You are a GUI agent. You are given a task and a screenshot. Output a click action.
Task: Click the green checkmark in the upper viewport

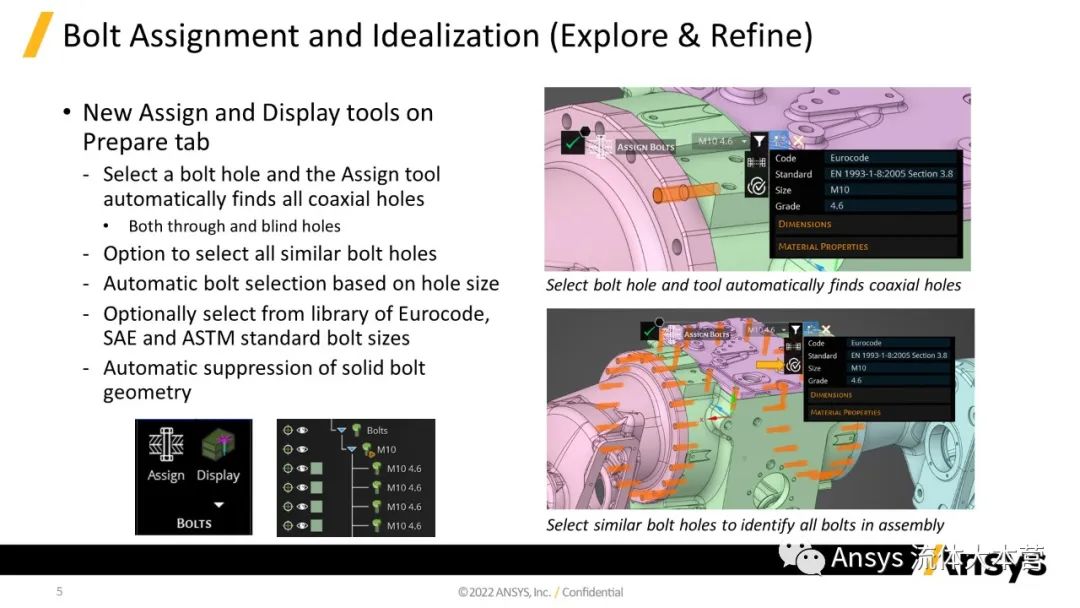coord(573,144)
